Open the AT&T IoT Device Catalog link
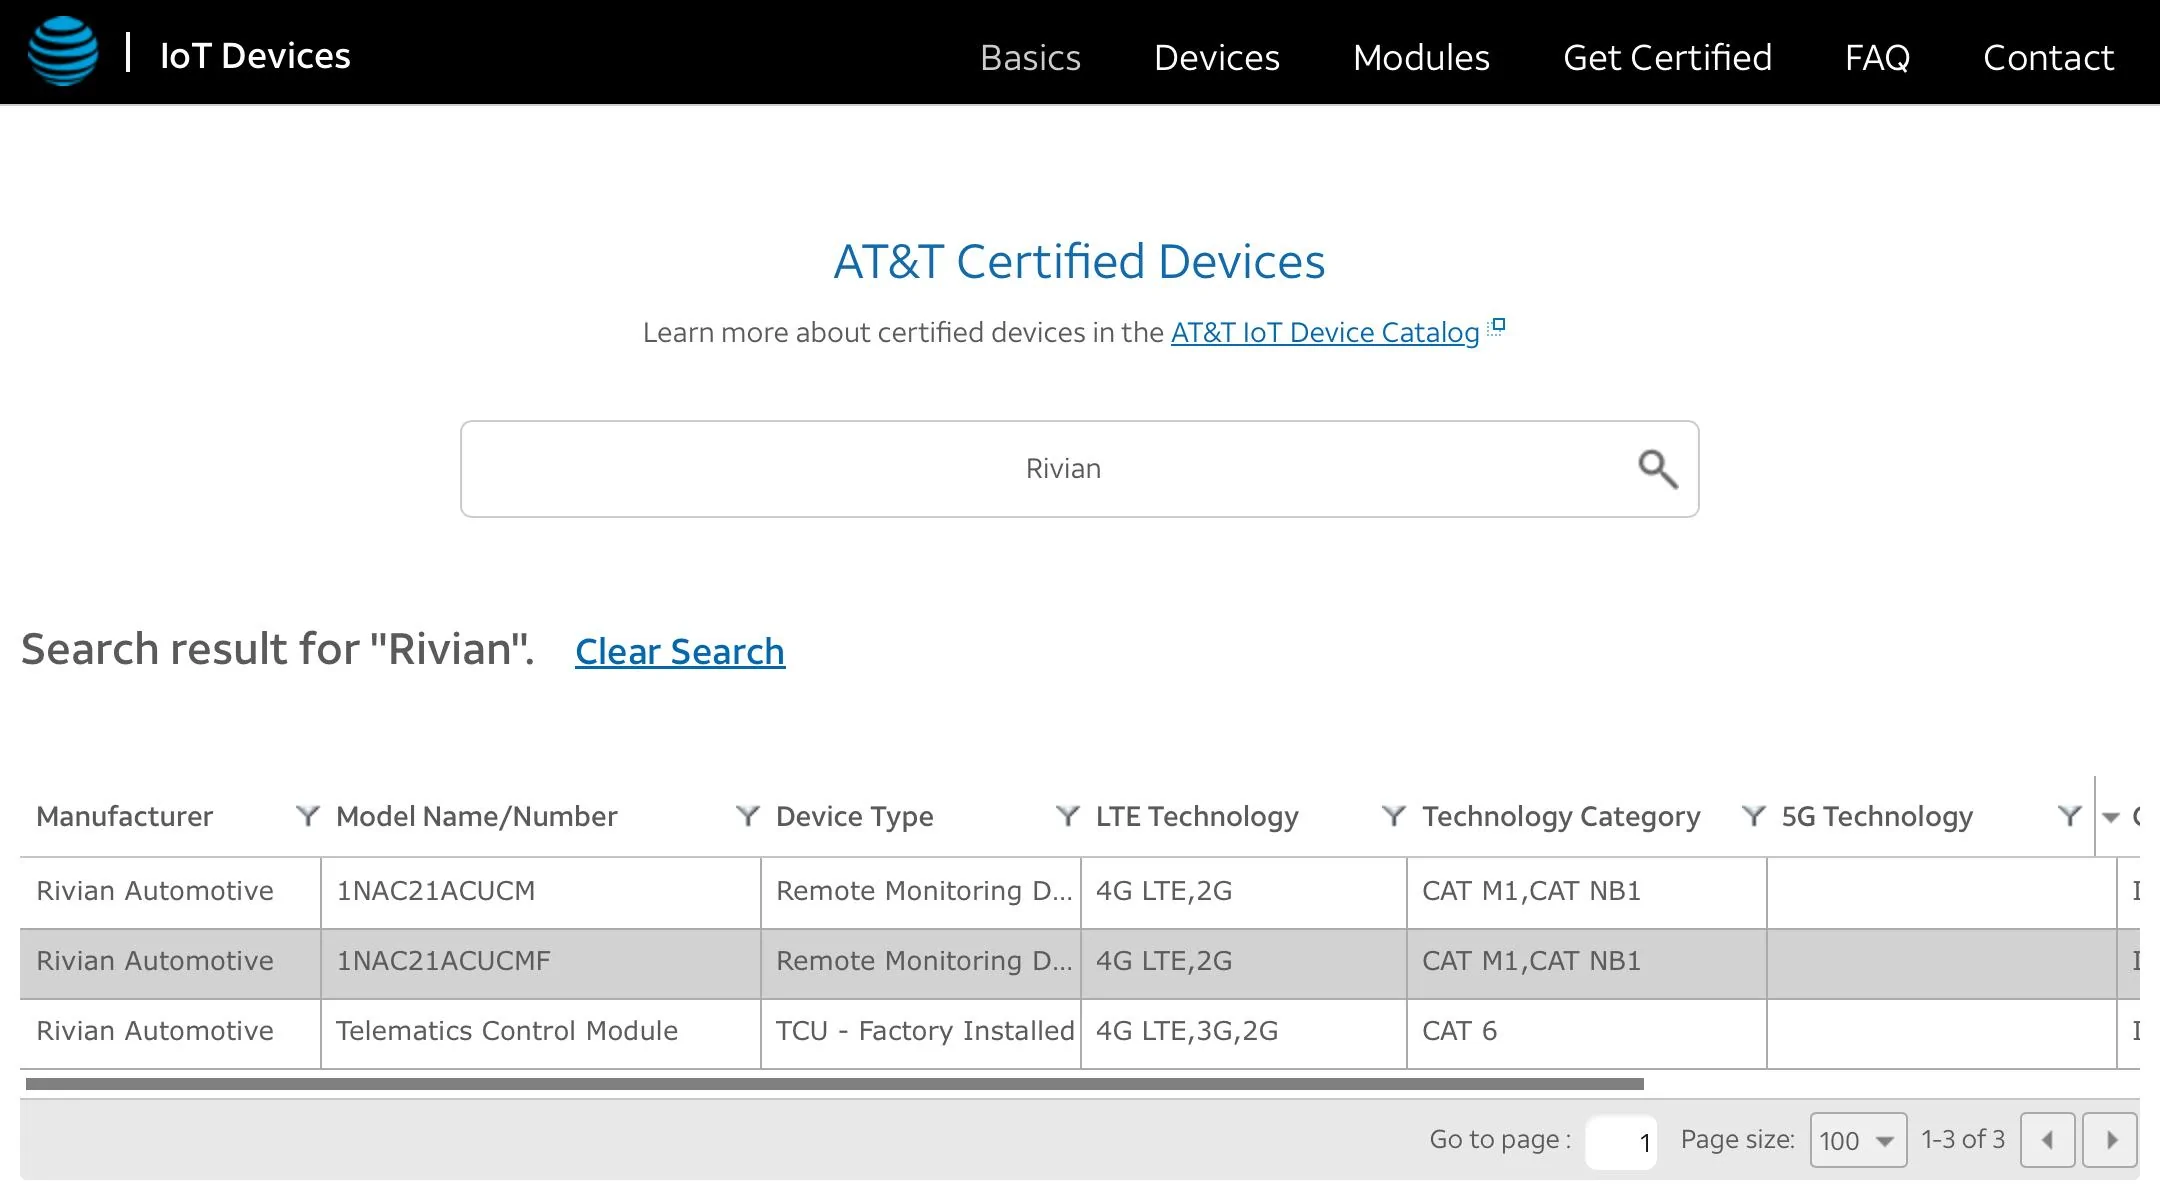 click(1325, 332)
